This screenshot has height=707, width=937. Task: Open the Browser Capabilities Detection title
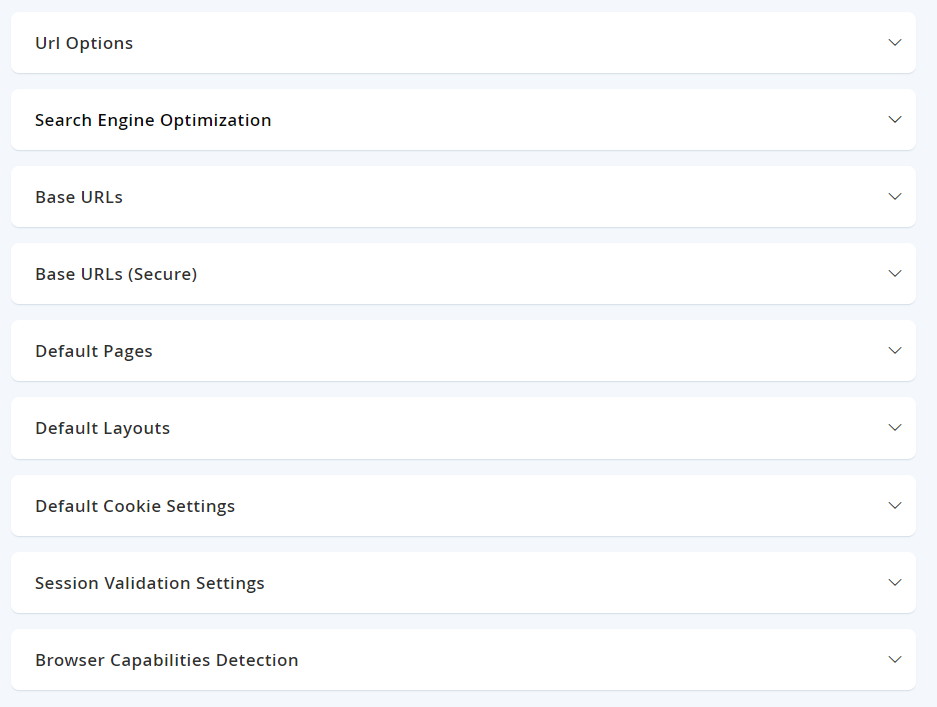tap(167, 660)
